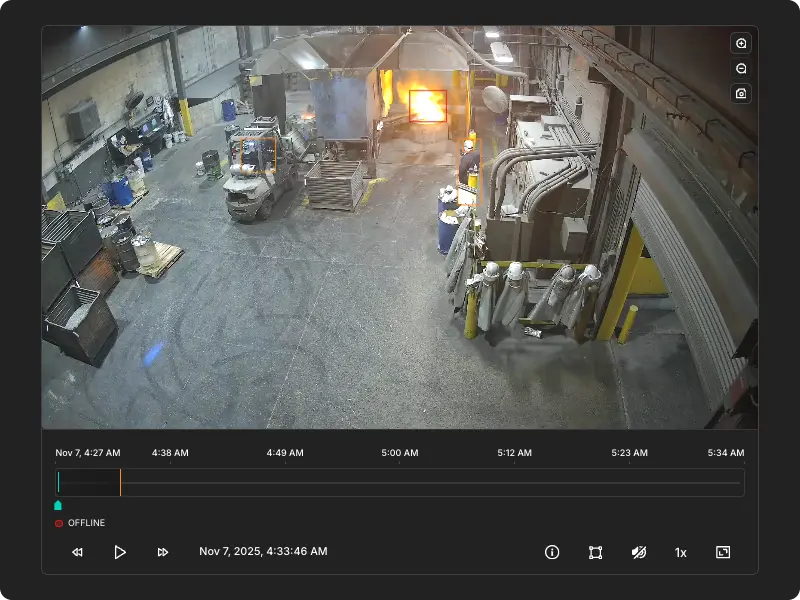The width and height of the screenshot is (800, 600).
Task: Toggle picture-in-picture view
Action: (x=723, y=552)
